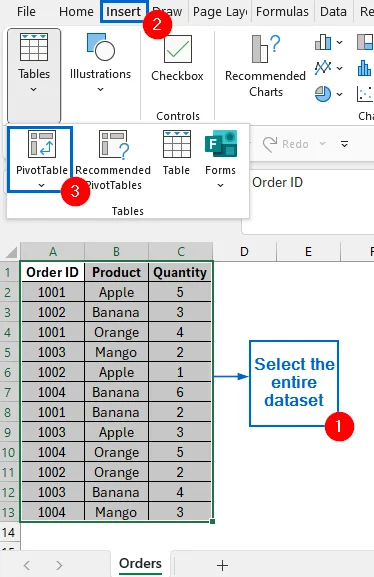This screenshot has height=577, width=374.
Task: Open the Formulas ribbon tab
Action: pos(282,11)
